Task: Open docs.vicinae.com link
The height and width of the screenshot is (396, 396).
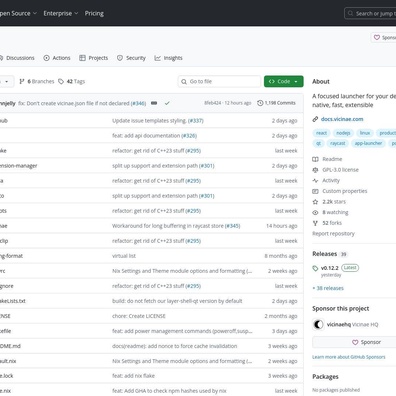Action: pyautogui.click(x=342, y=119)
